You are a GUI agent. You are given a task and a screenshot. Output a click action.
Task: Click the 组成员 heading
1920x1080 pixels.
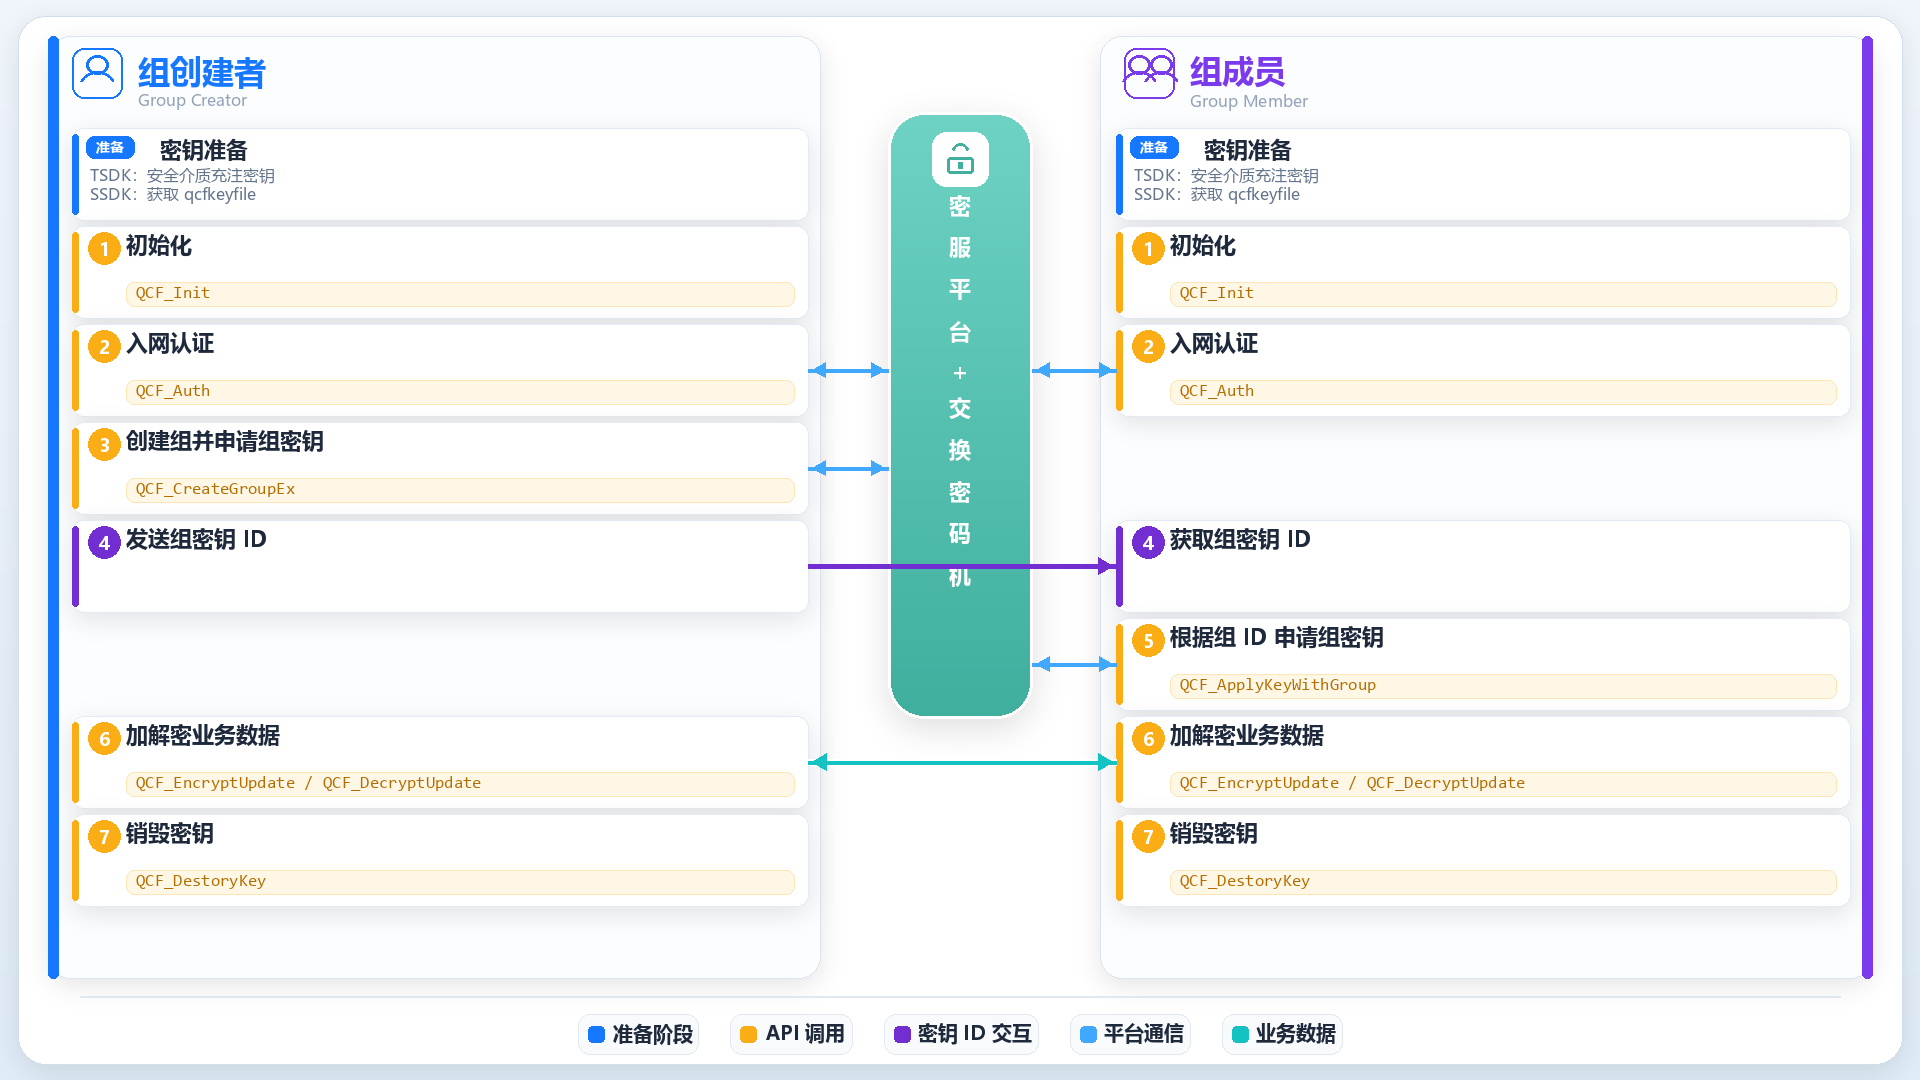pyautogui.click(x=1237, y=72)
